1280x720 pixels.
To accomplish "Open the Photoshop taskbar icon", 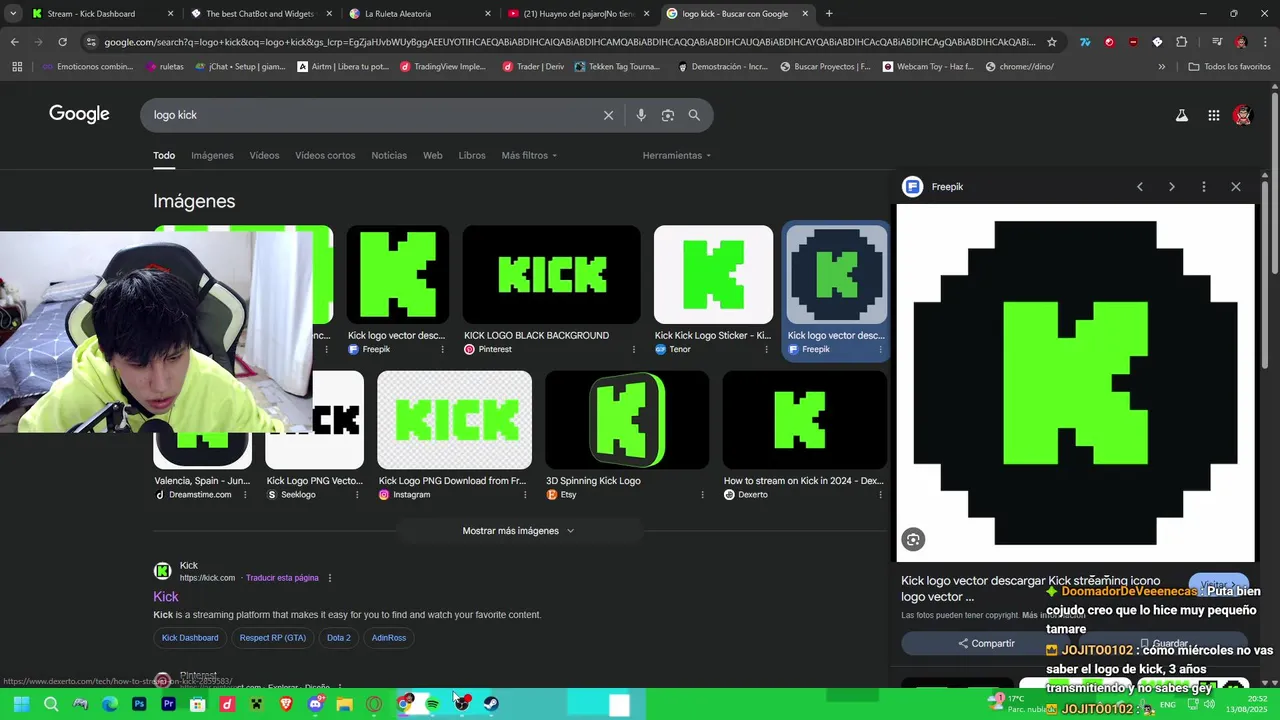I will pyautogui.click(x=139, y=704).
